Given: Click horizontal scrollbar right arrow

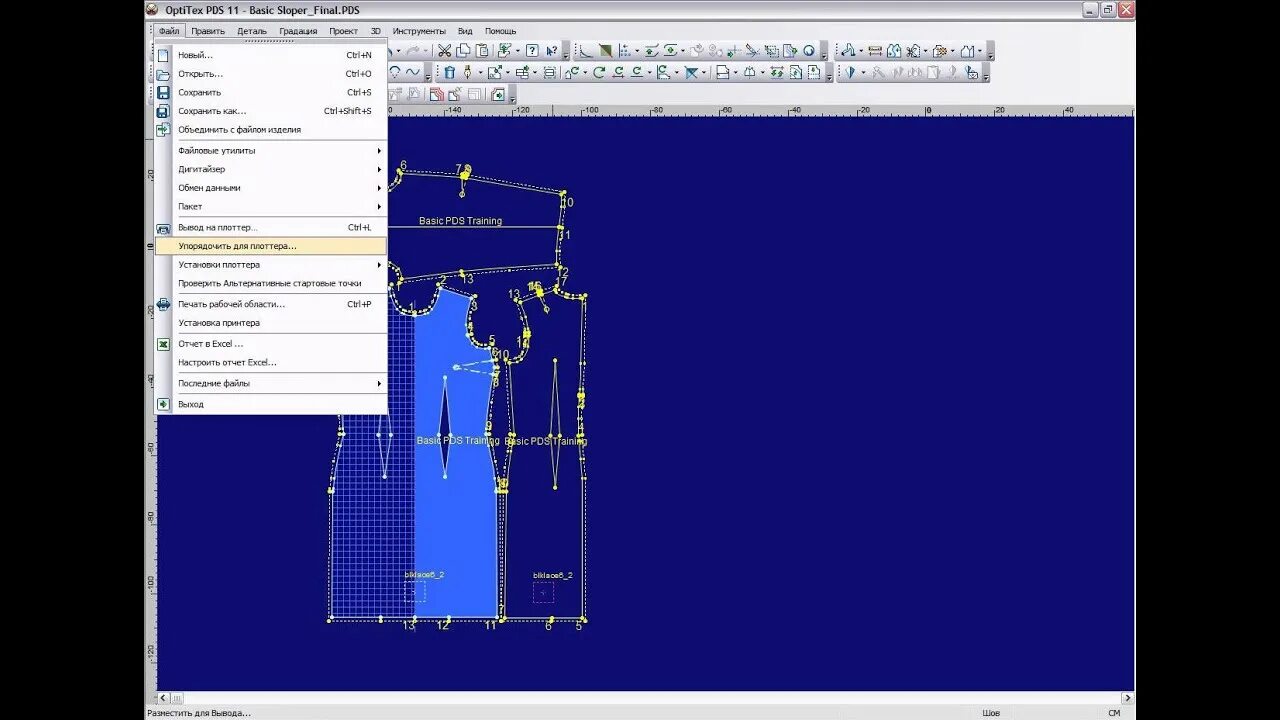Looking at the screenshot, I should click(1127, 698).
